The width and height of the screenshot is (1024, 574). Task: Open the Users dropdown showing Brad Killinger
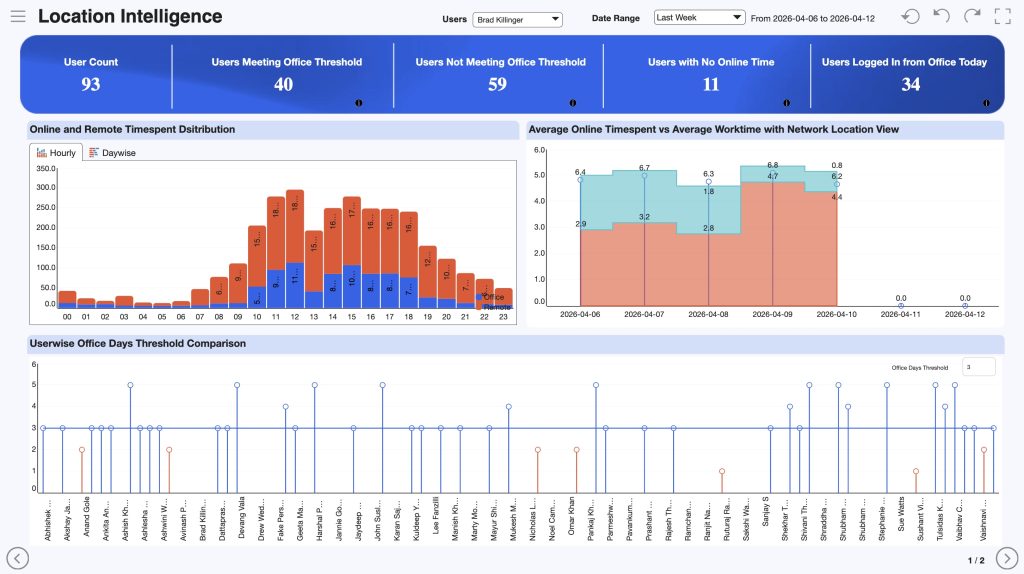[x=518, y=19]
